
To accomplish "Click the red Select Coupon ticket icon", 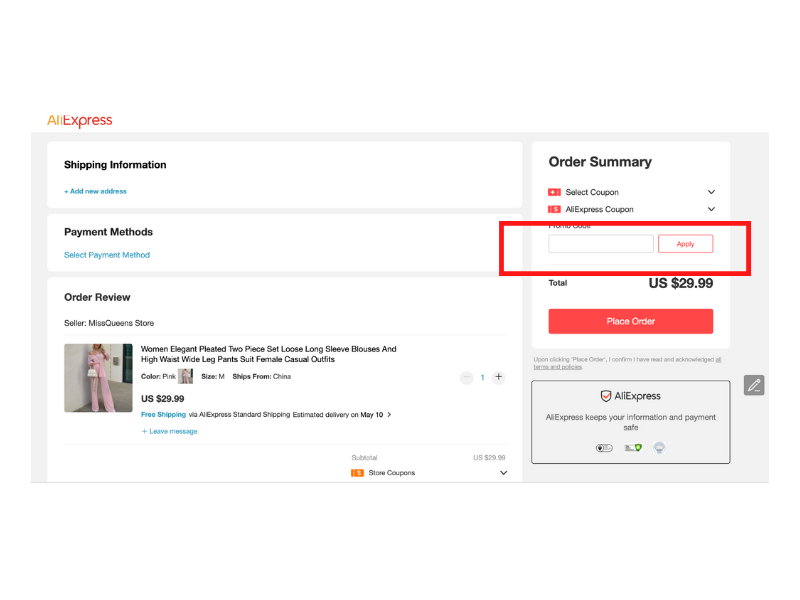I will pos(554,192).
